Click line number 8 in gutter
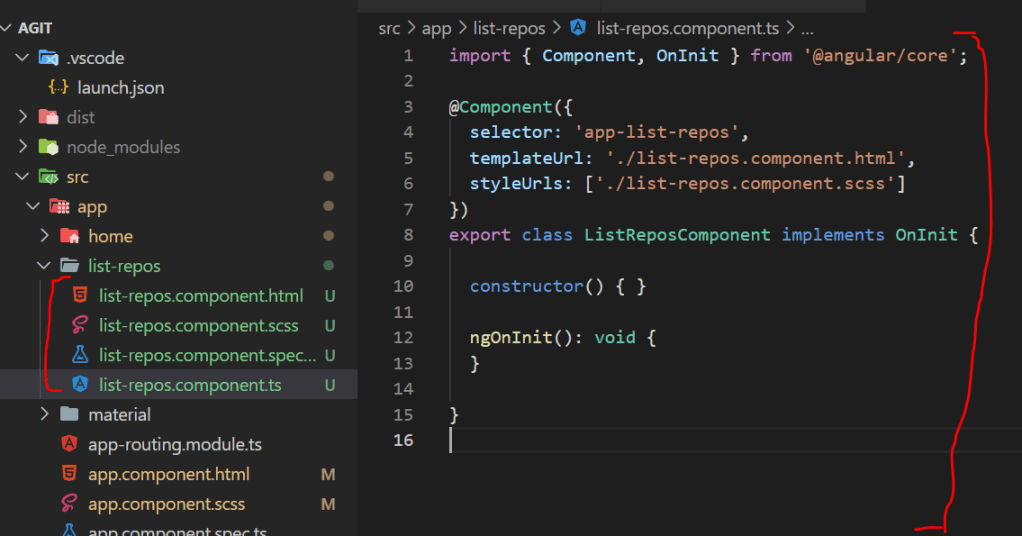Screen dimensions: 1022x536 (x=407, y=235)
